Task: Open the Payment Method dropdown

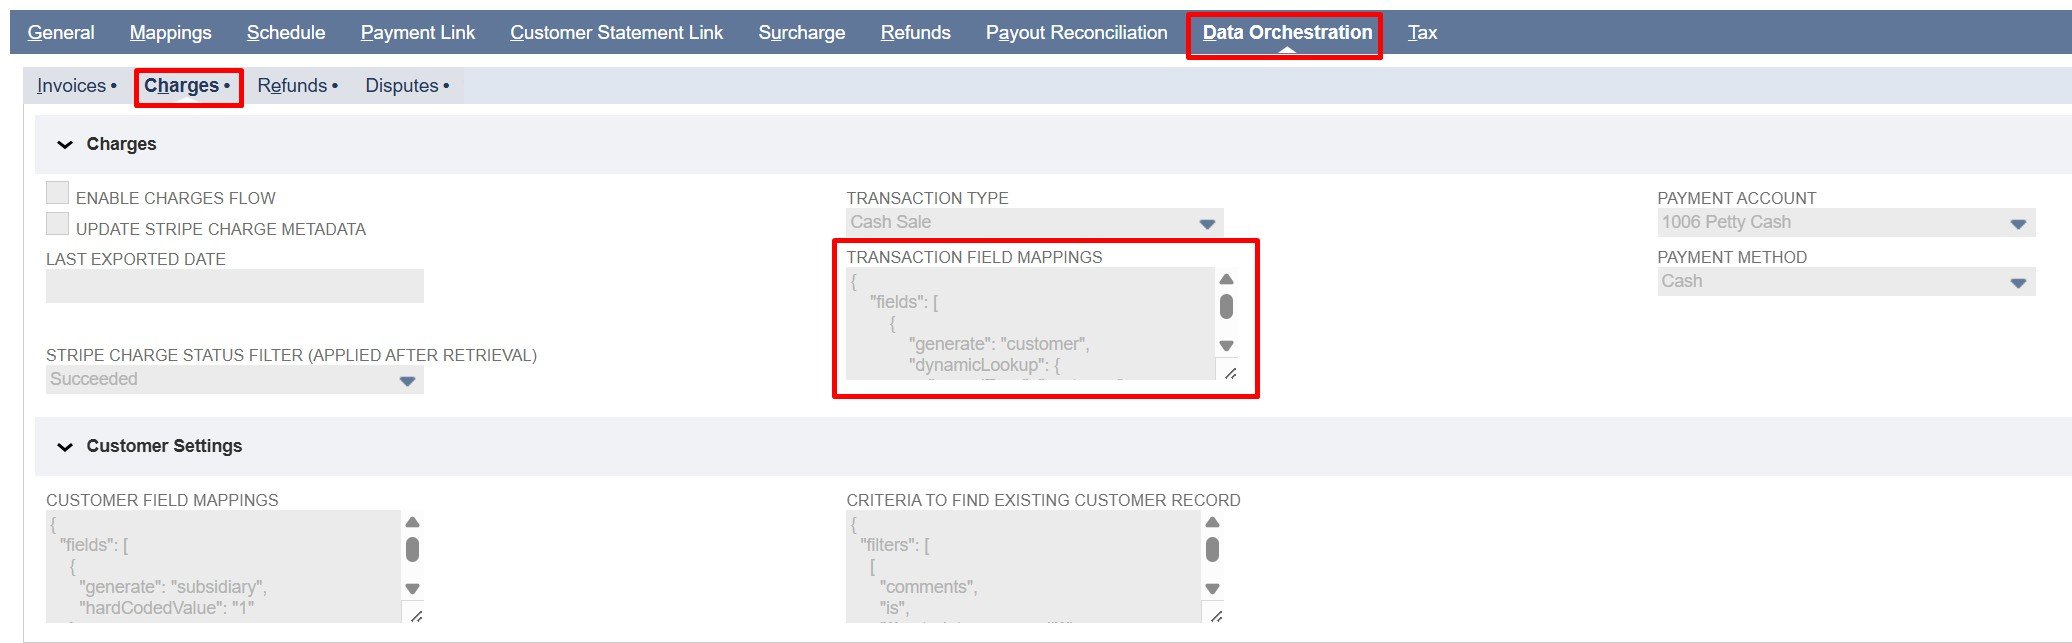Action: (x=2017, y=282)
